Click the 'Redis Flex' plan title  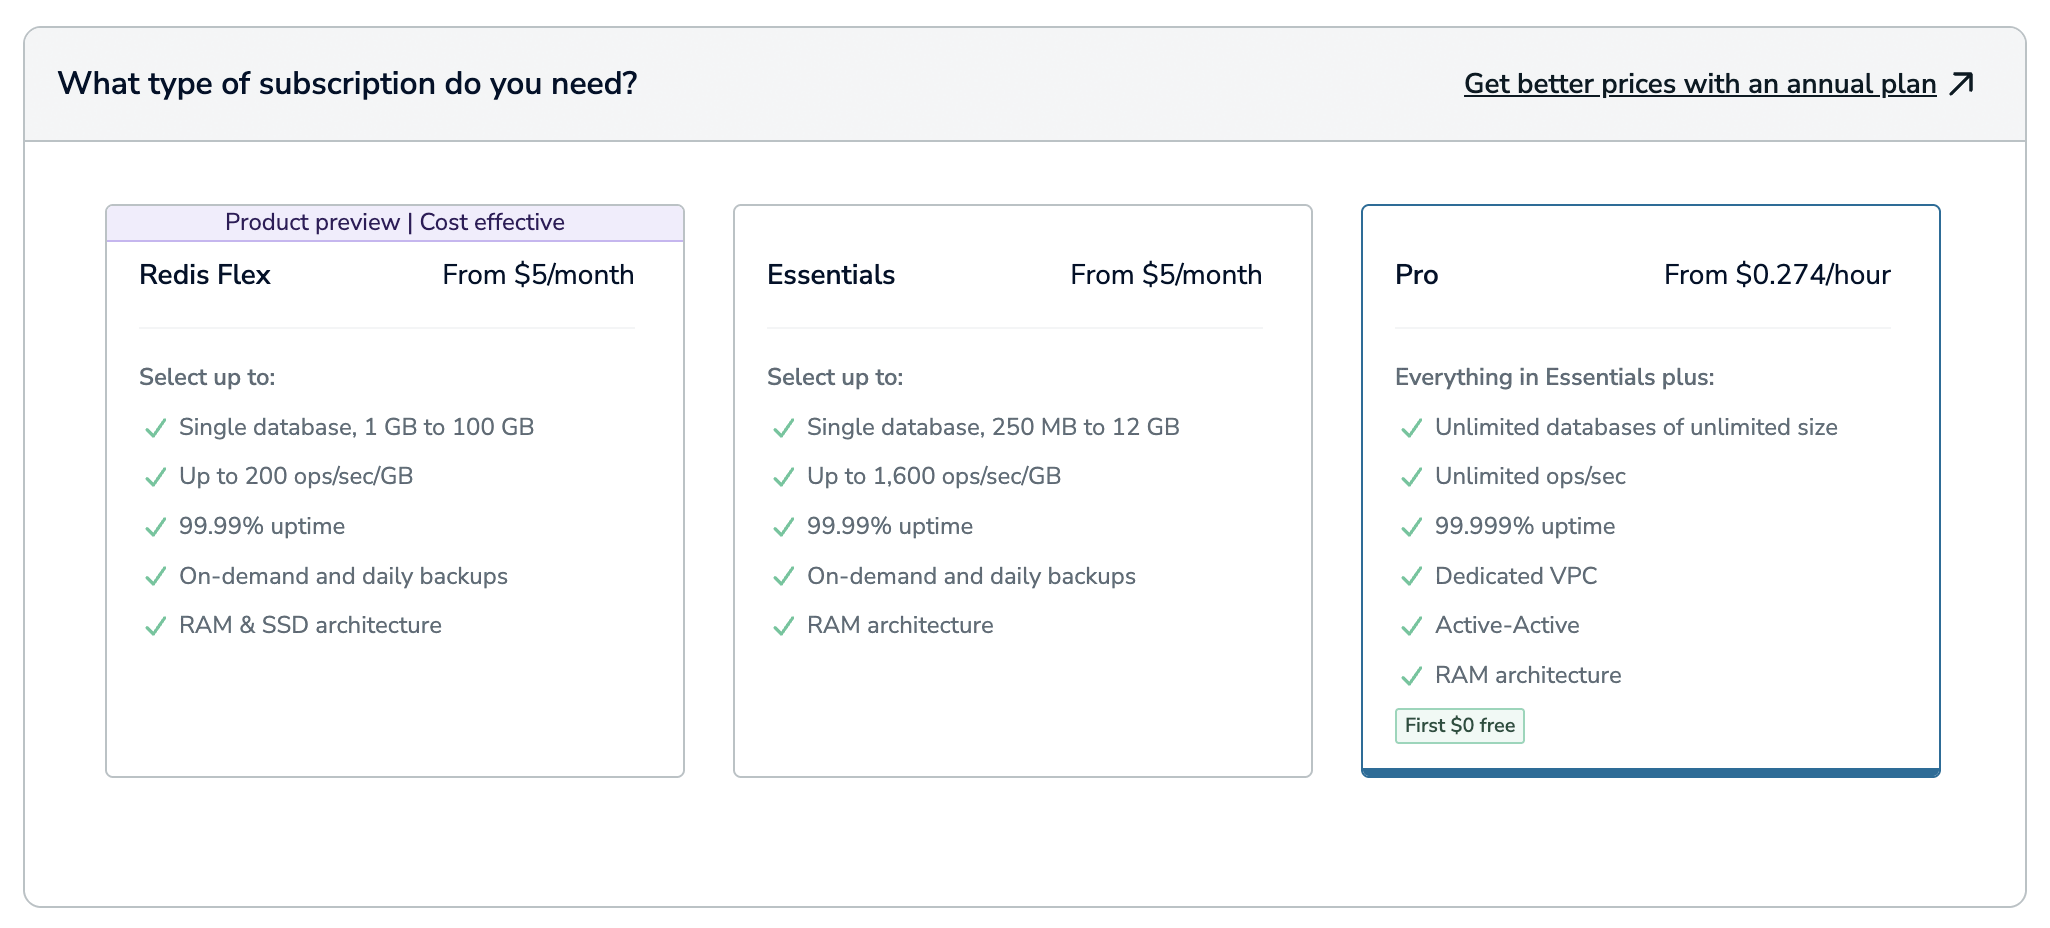coord(205,275)
